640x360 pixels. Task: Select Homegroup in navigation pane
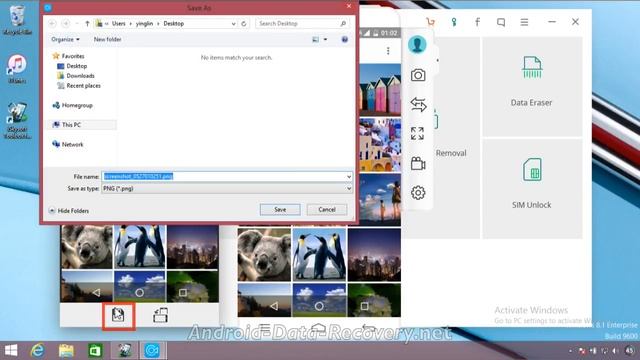73,105
